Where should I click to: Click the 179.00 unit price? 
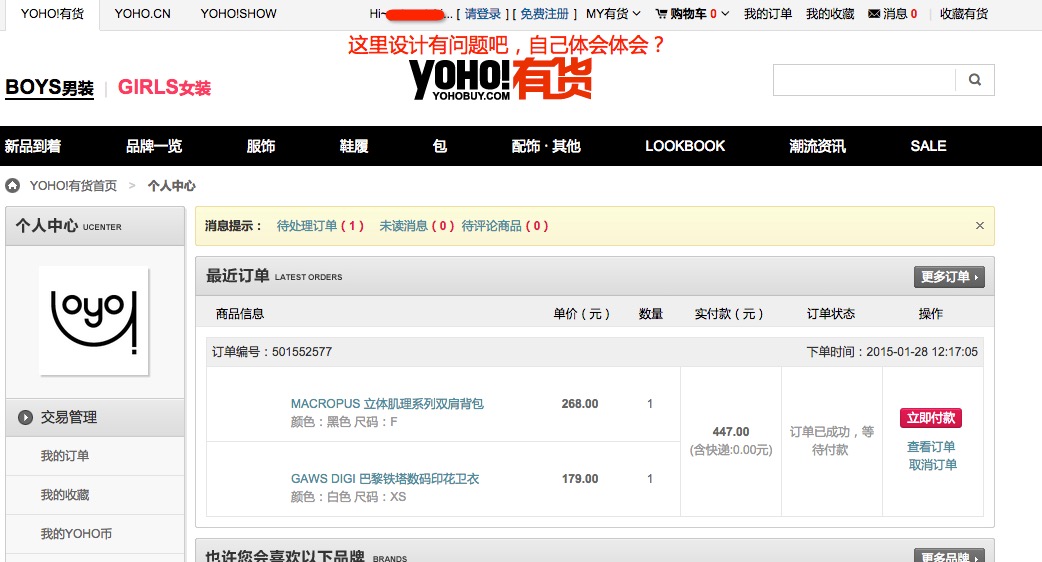[579, 478]
